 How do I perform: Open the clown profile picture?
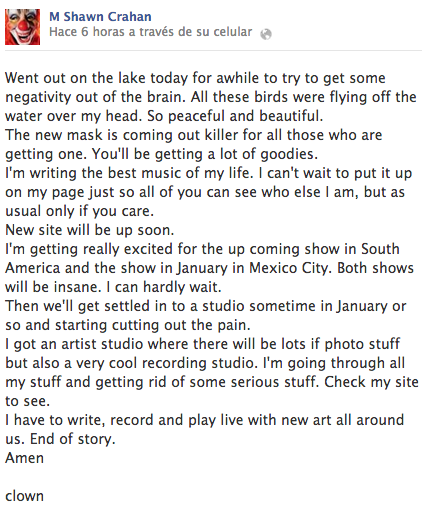(22, 27)
